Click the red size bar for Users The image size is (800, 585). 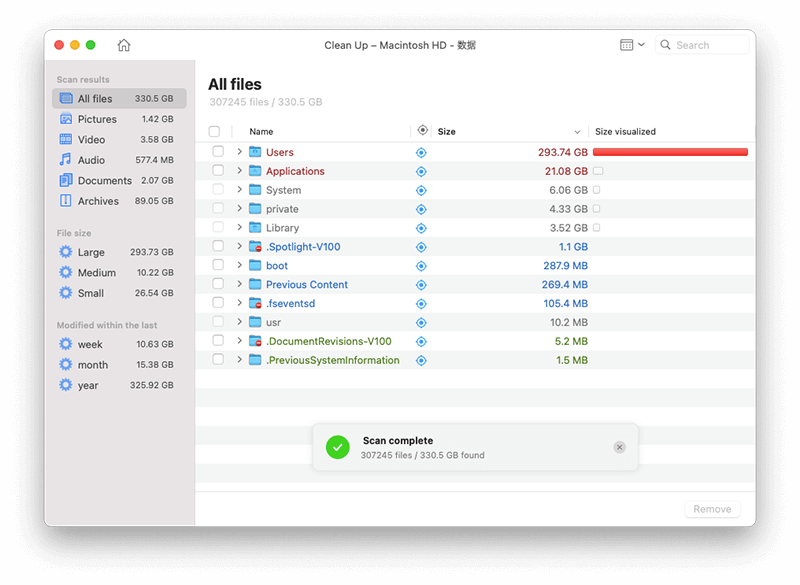click(670, 152)
